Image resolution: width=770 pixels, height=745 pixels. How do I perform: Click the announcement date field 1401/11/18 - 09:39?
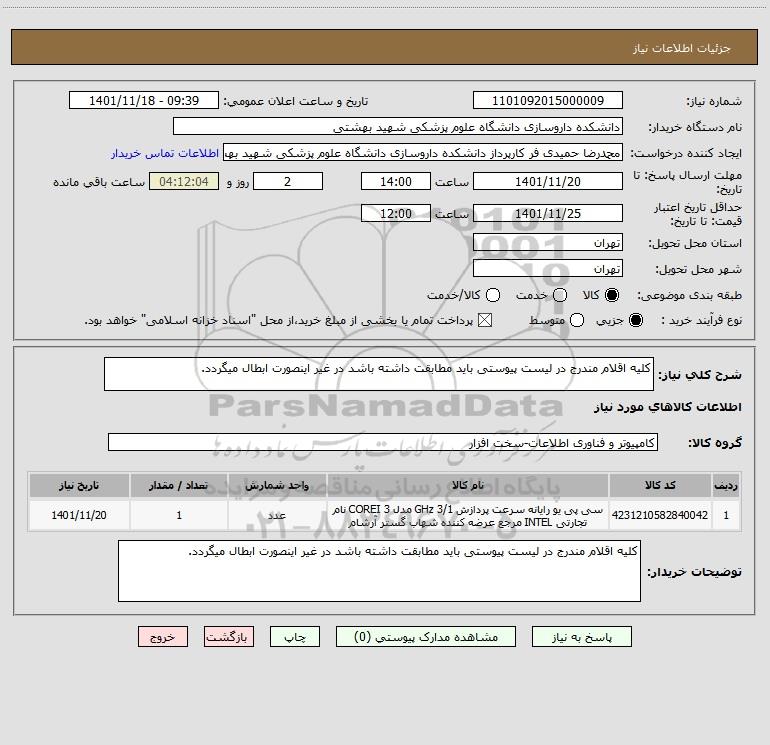coord(144,100)
